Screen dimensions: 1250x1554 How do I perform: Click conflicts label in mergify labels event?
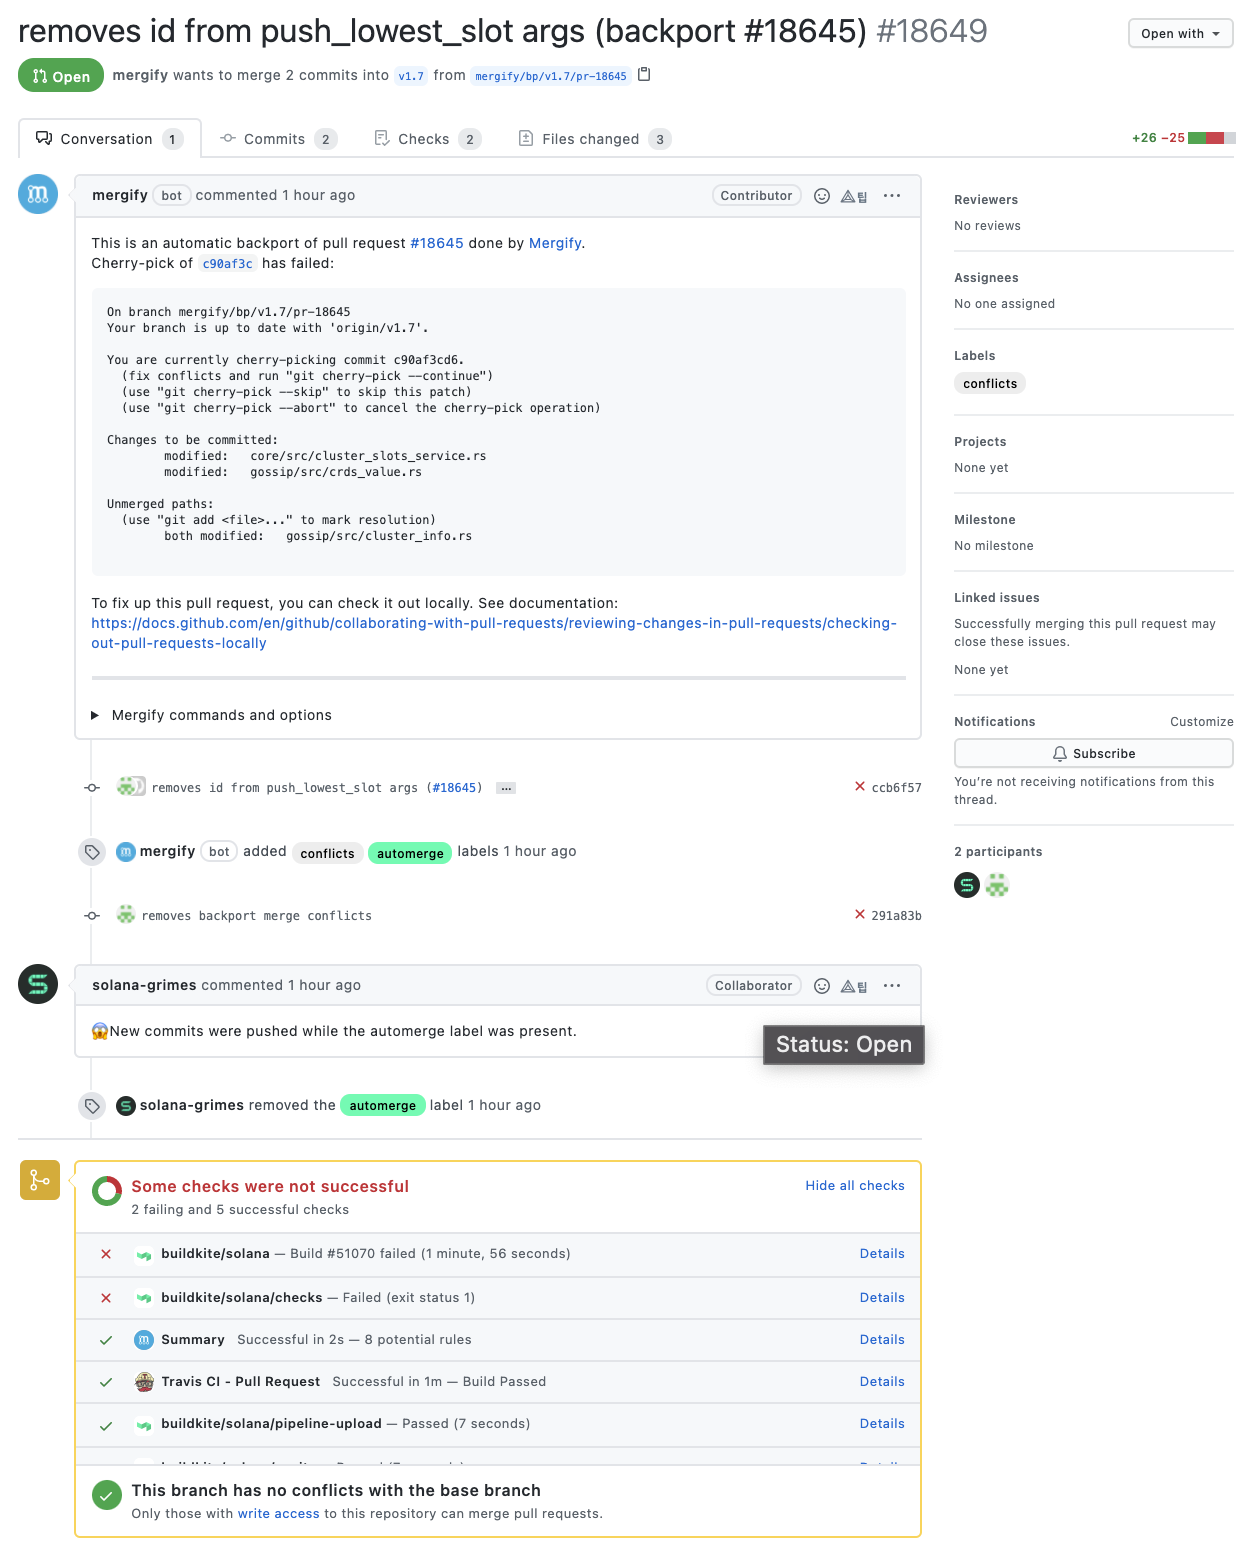(327, 853)
